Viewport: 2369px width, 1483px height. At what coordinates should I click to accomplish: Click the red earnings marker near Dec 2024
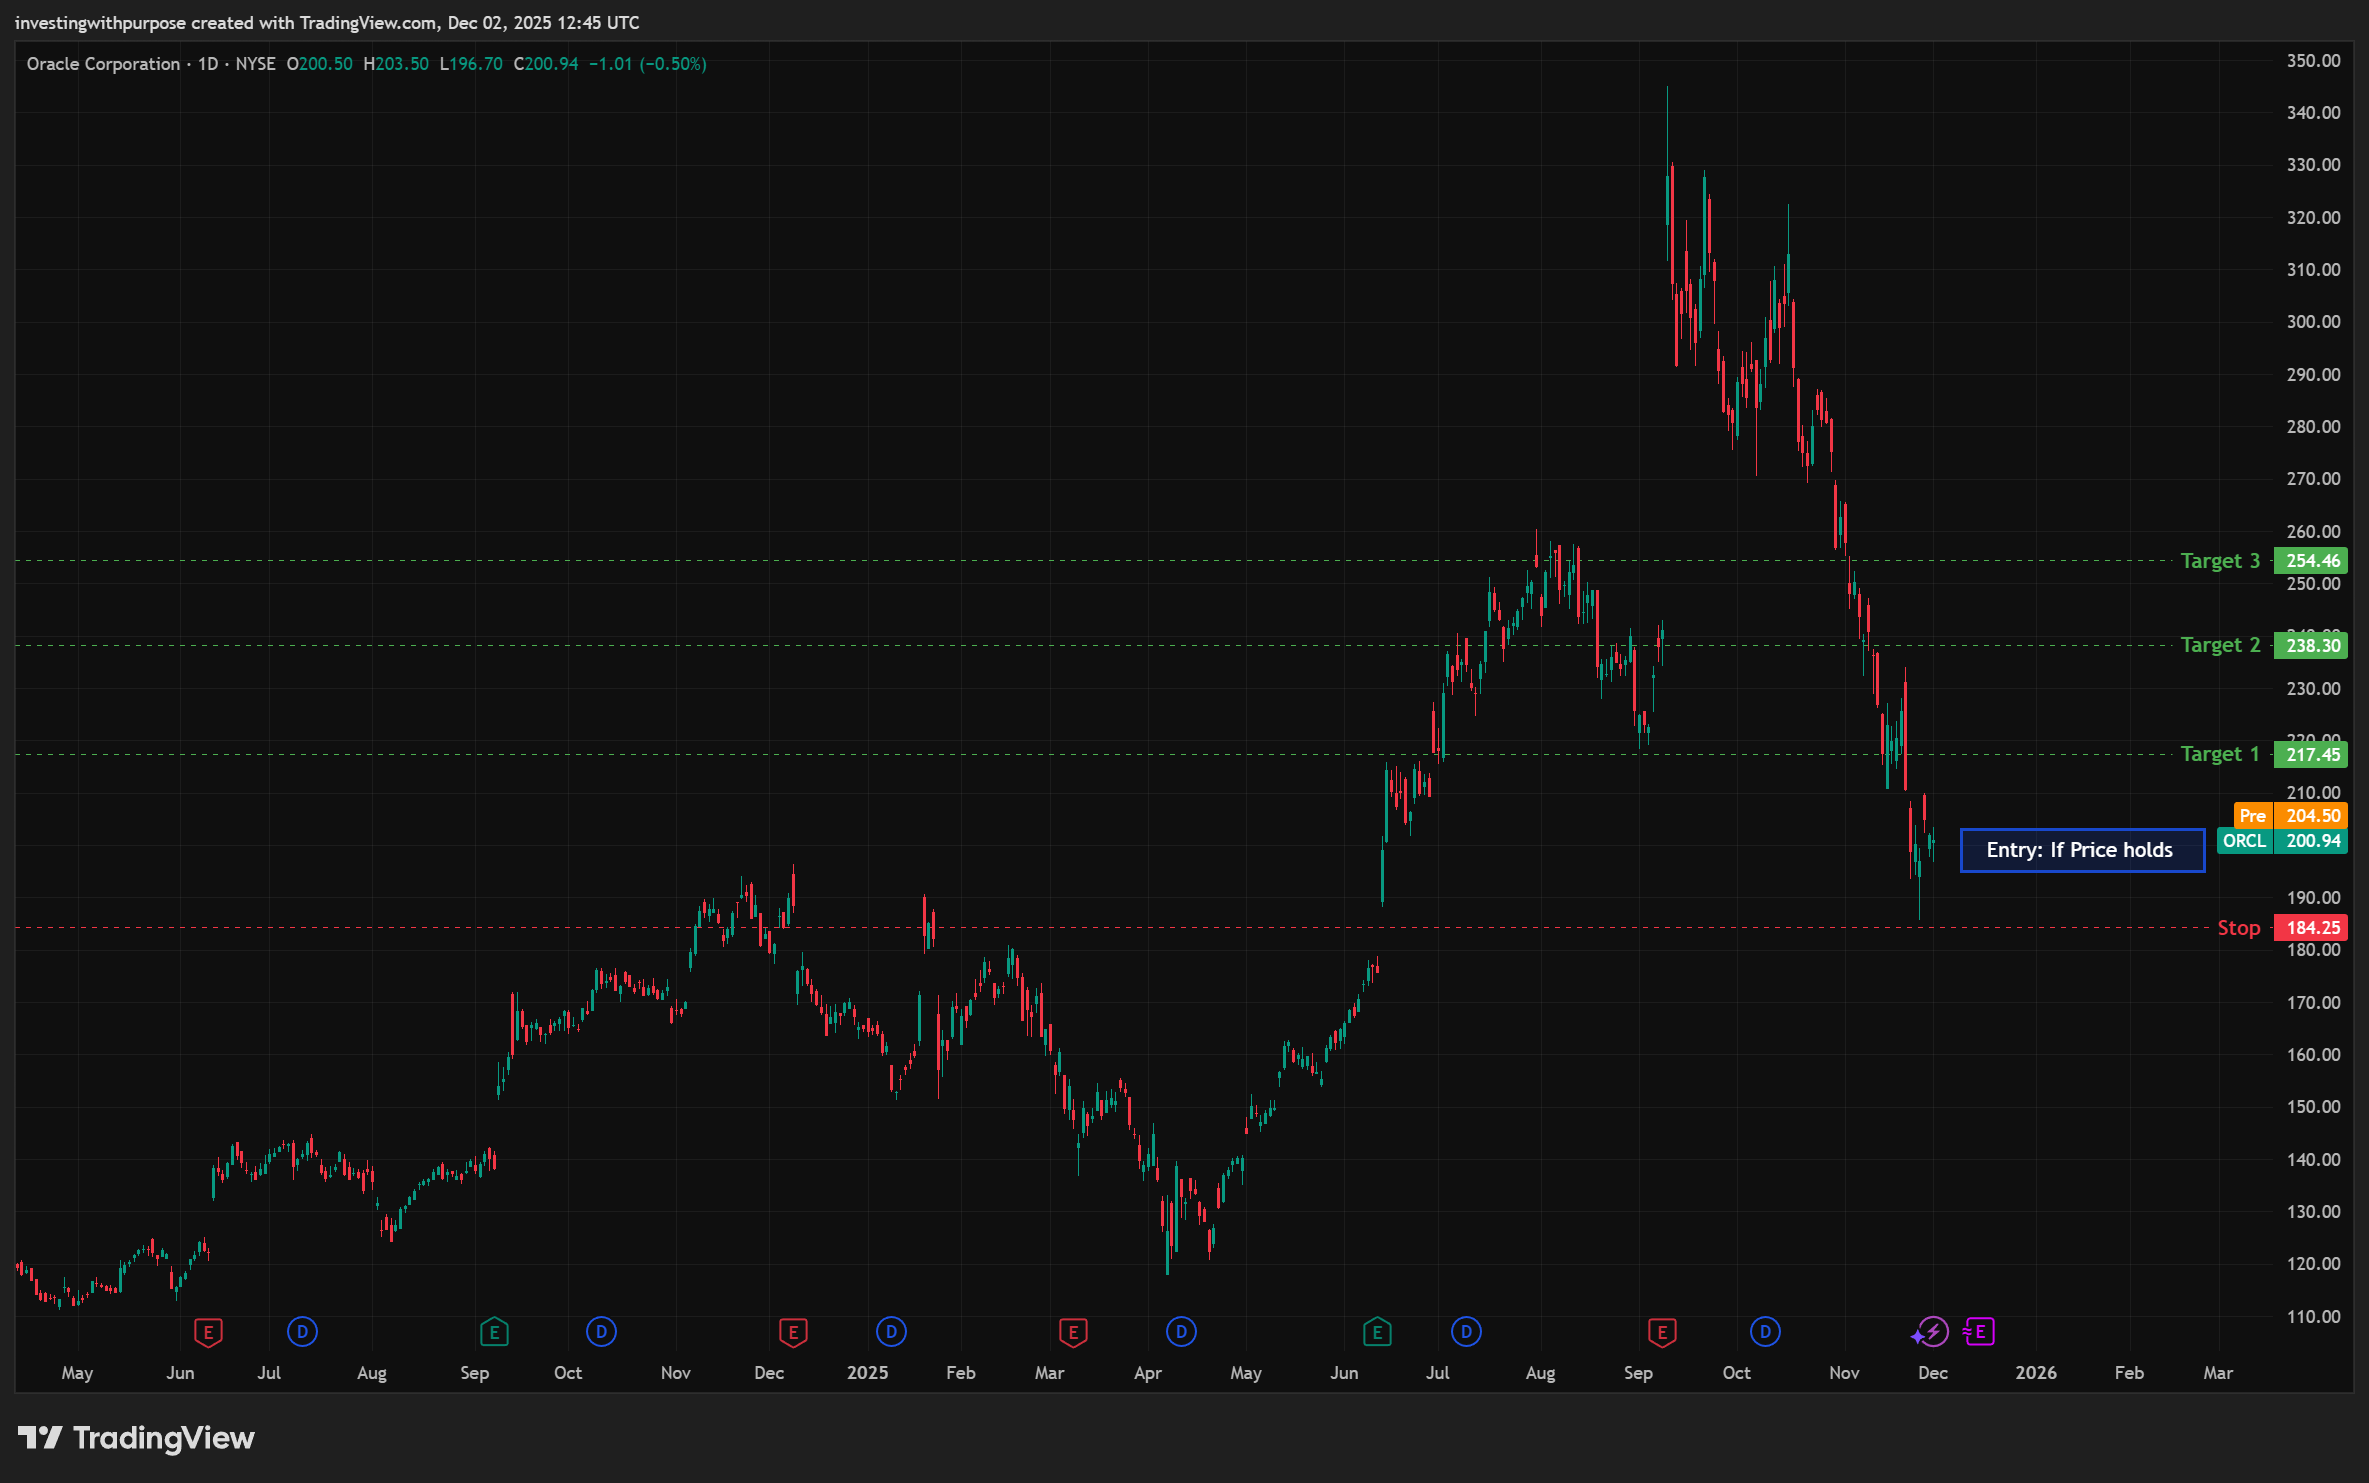click(793, 1332)
